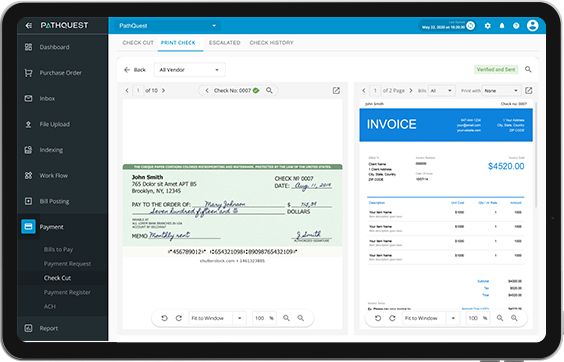The width and height of the screenshot is (564, 362).
Task: Go to previous invoice page
Action: tap(364, 91)
